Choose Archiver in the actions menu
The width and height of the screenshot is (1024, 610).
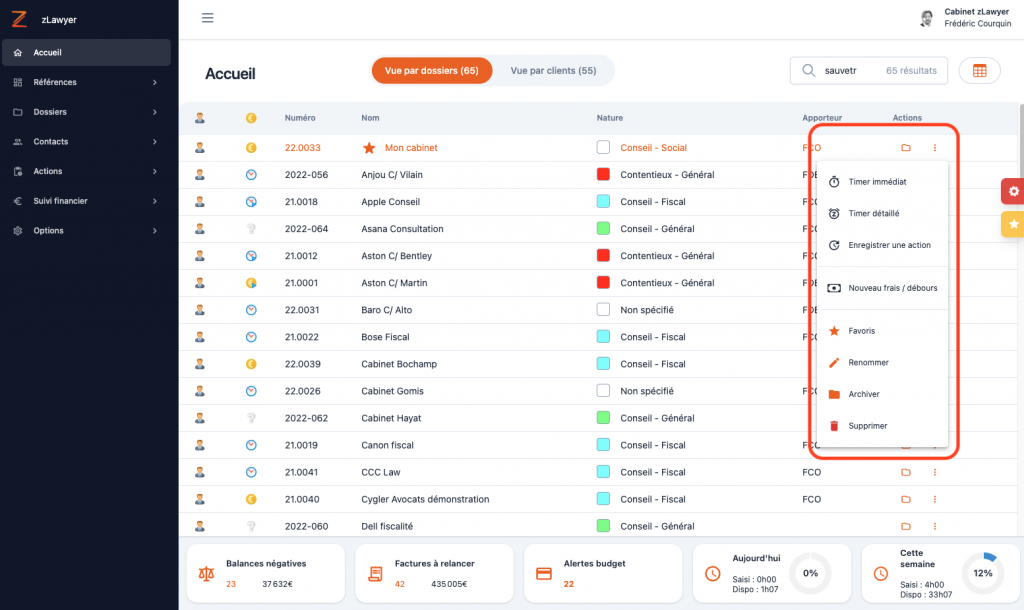pos(864,394)
